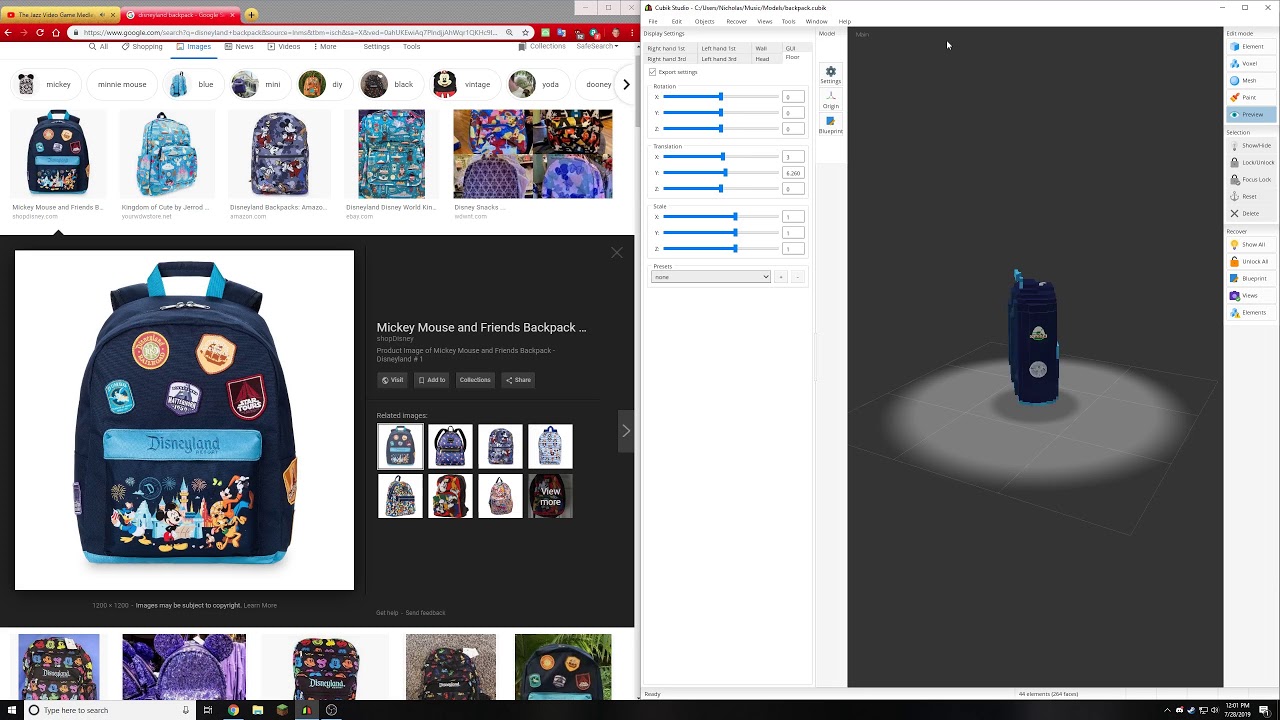The image size is (1280, 720).
Task: Click Show All in Recover panel
Action: click(1251, 245)
